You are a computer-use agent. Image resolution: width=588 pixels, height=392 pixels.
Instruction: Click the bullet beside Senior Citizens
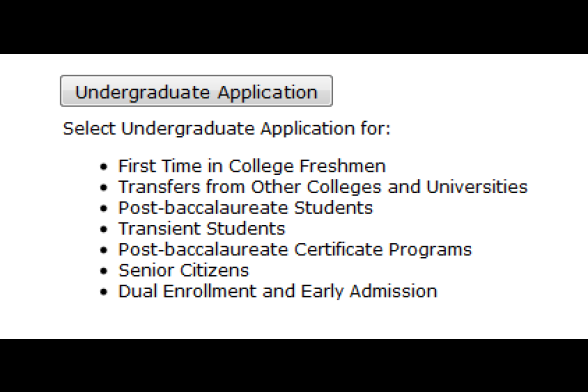click(104, 271)
